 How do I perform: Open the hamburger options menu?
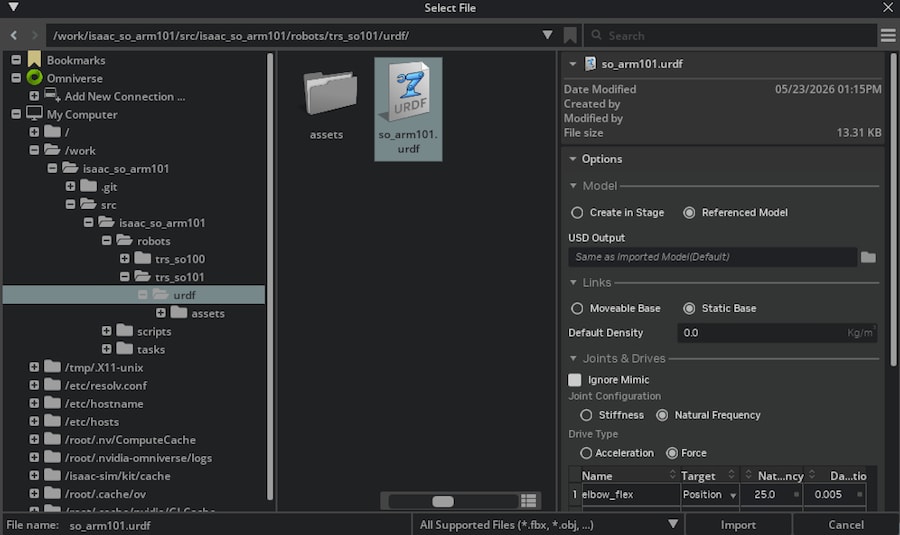(888, 36)
